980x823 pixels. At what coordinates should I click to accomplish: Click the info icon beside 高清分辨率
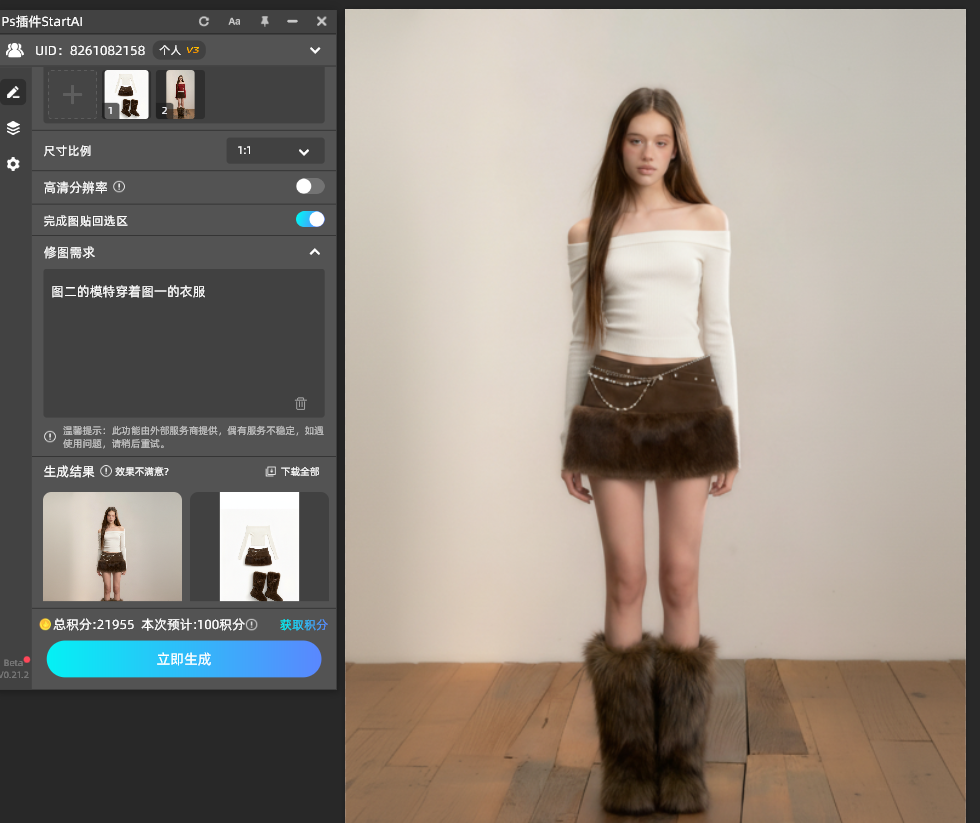pos(119,187)
